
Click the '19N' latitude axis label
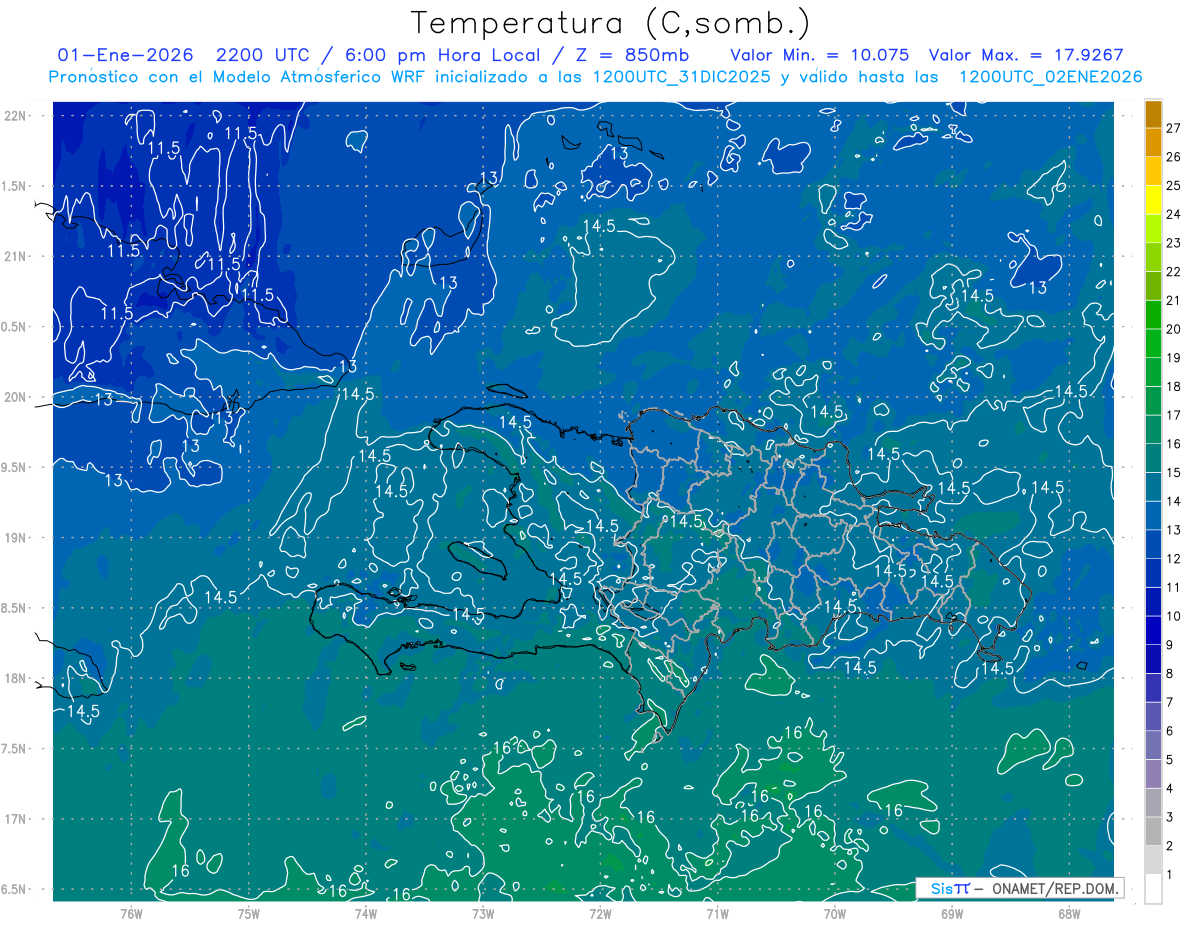point(17,538)
